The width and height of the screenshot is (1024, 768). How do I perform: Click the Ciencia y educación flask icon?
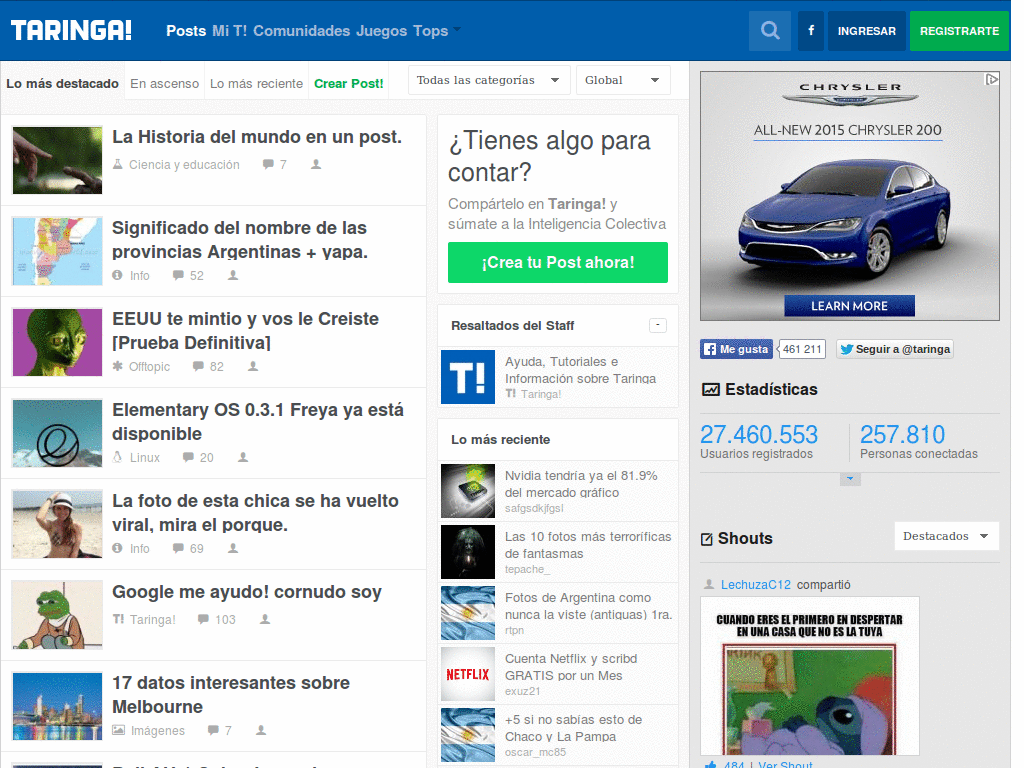[x=118, y=164]
